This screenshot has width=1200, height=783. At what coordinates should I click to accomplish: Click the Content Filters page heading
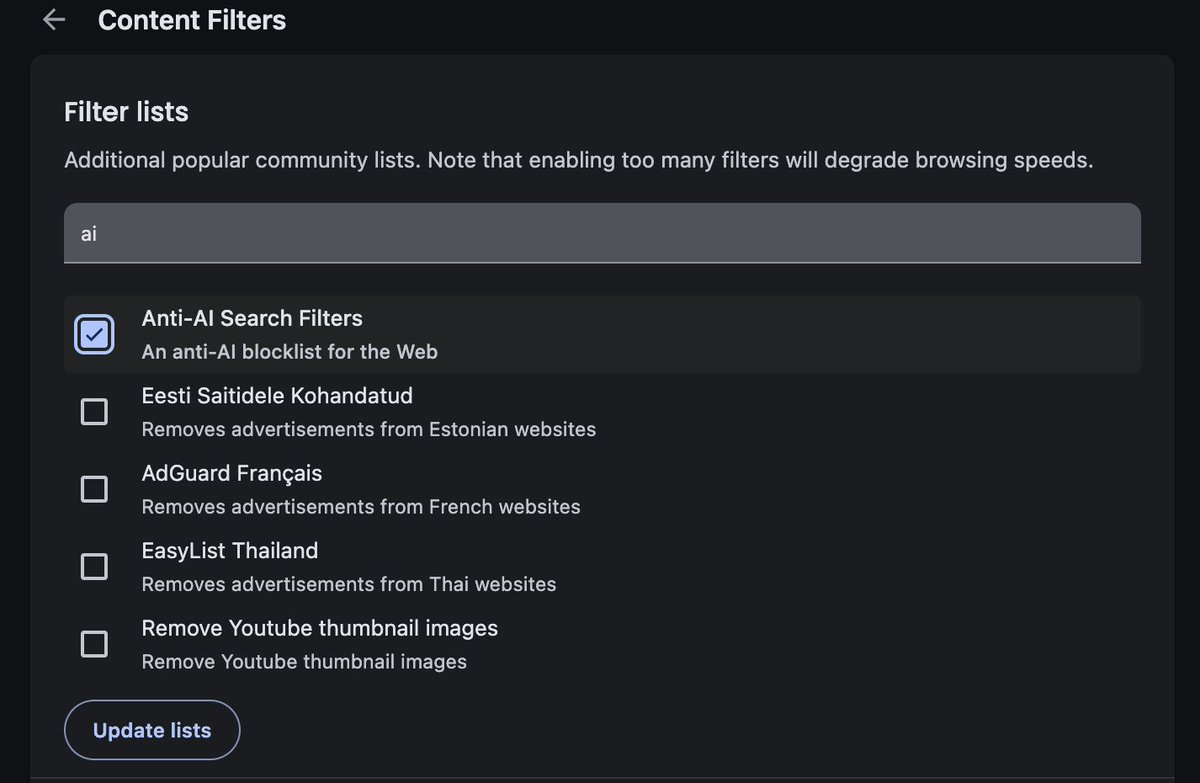[x=192, y=20]
